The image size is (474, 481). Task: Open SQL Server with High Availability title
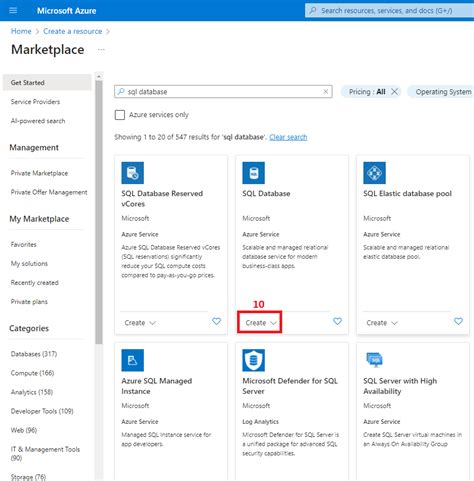point(400,386)
